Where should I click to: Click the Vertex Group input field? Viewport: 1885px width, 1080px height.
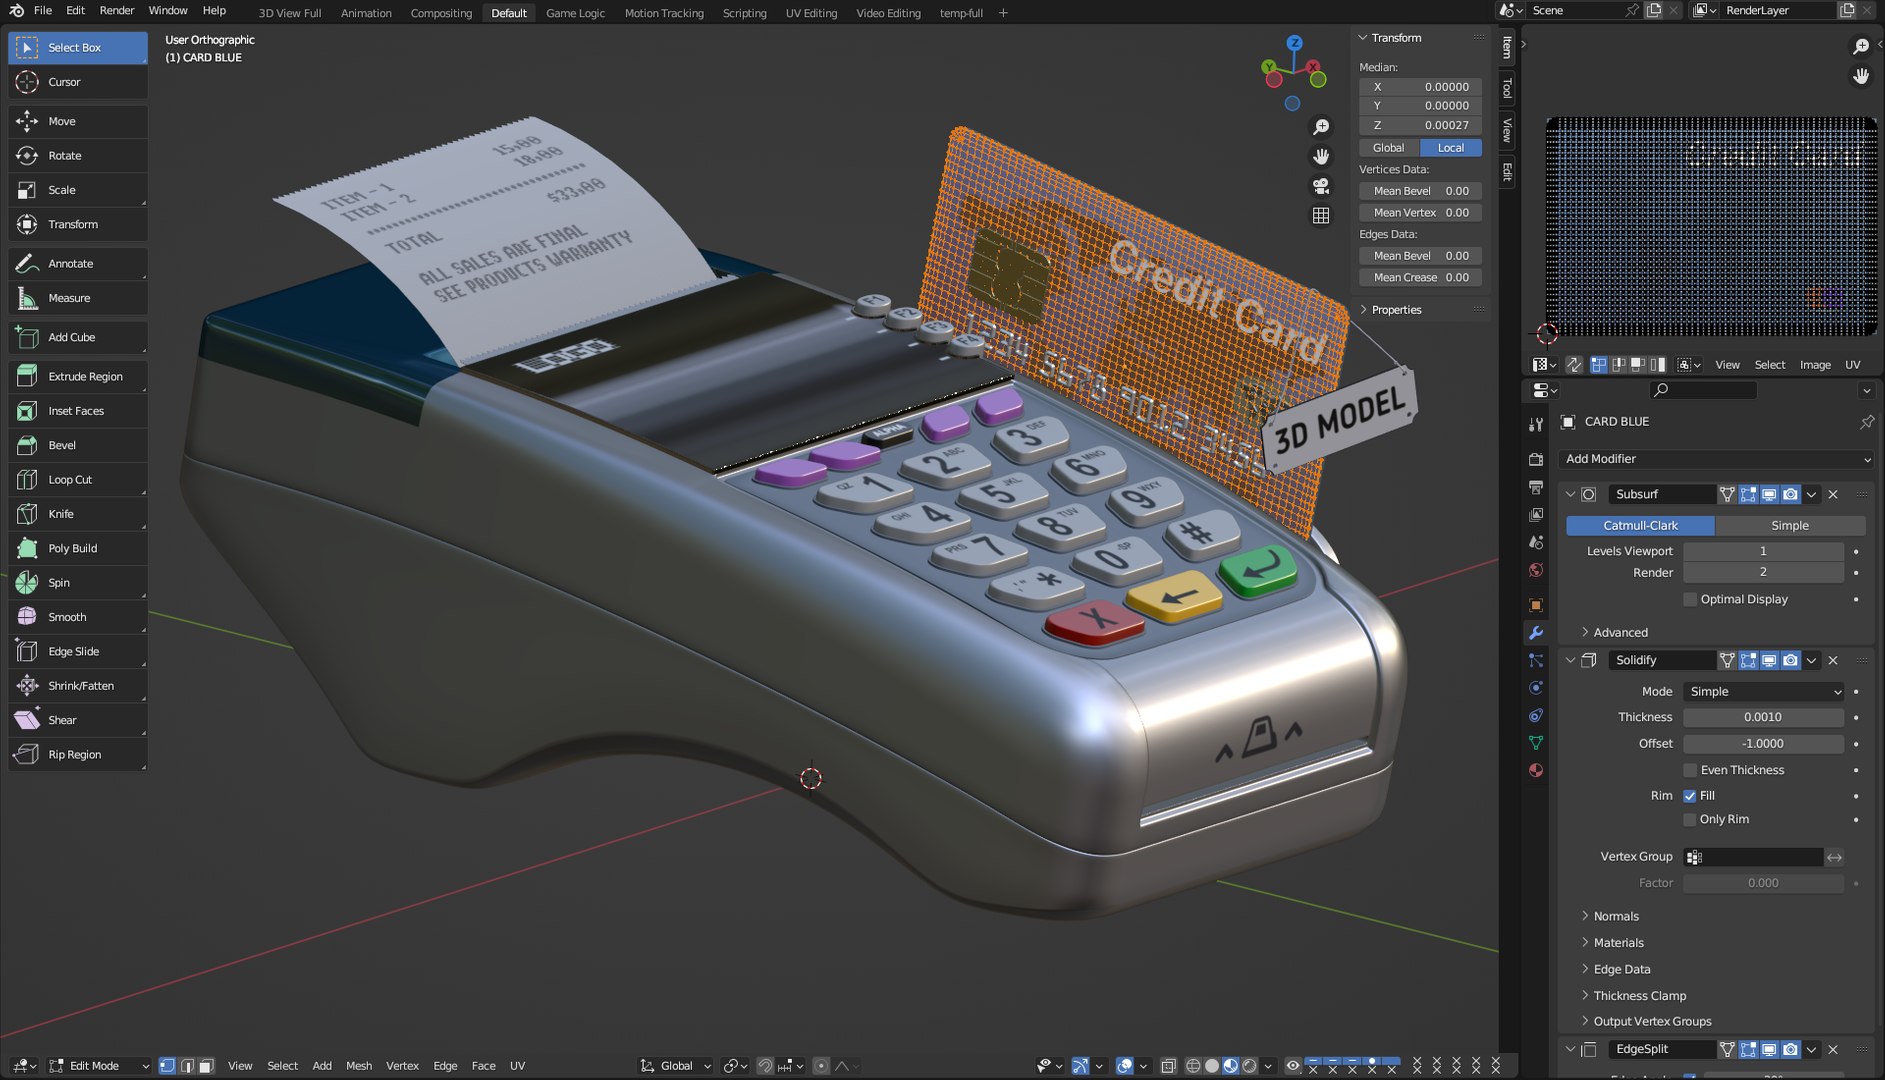click(x=1753, y=857)
